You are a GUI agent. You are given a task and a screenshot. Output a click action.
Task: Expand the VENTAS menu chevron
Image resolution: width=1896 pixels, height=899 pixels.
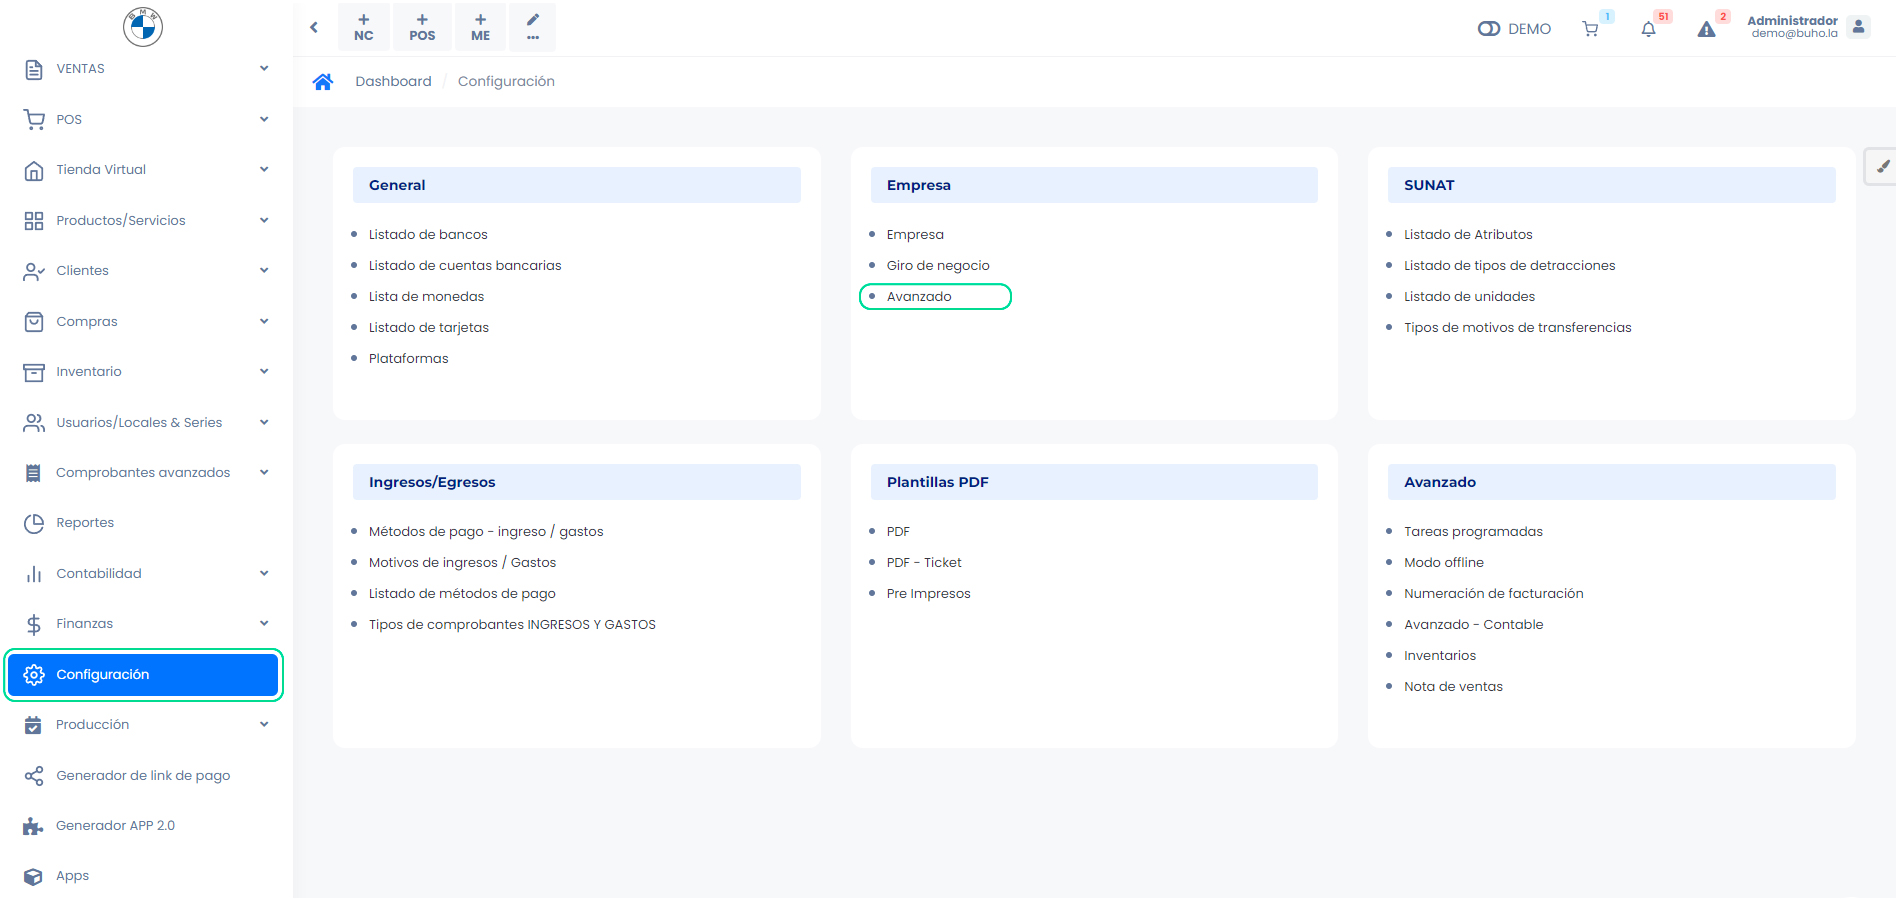264,69
